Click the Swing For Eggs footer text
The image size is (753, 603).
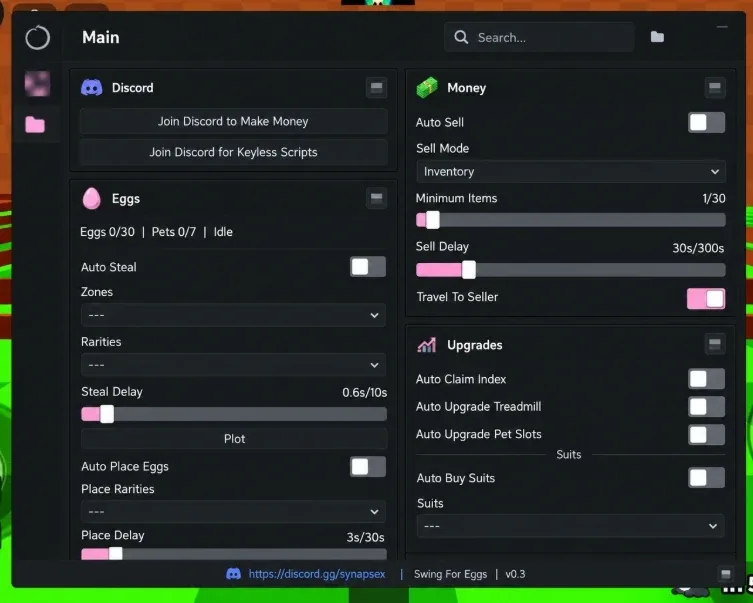tap(450, 574)
